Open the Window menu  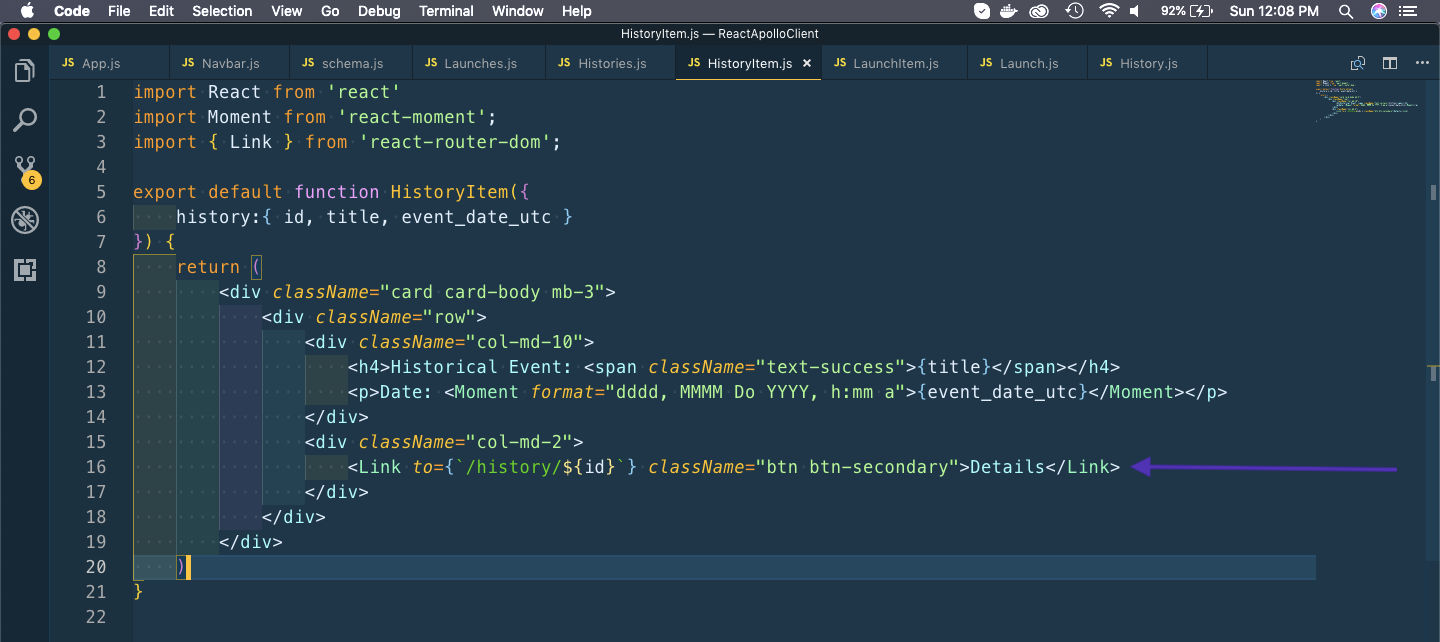click(x=518, y=11)
